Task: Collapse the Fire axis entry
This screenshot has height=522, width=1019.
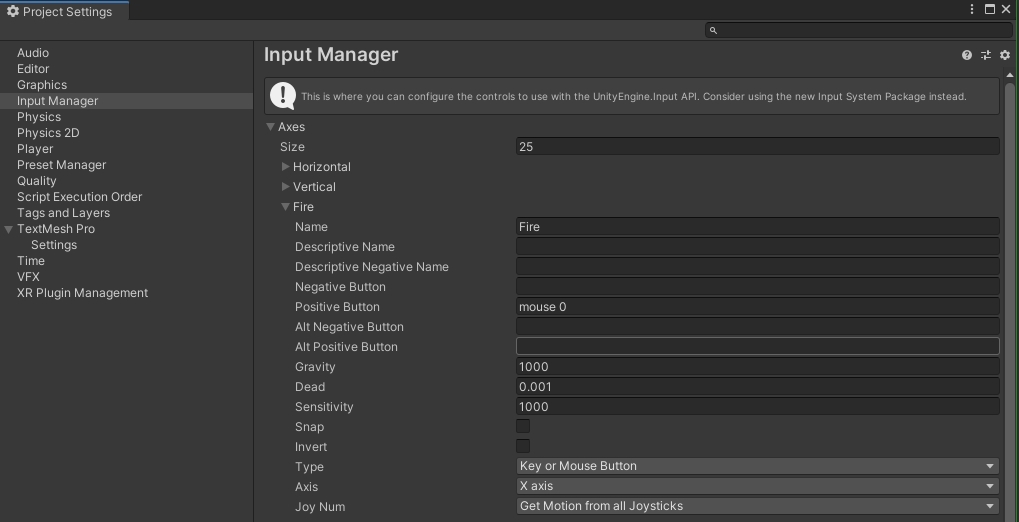Action: pos(285,207)
